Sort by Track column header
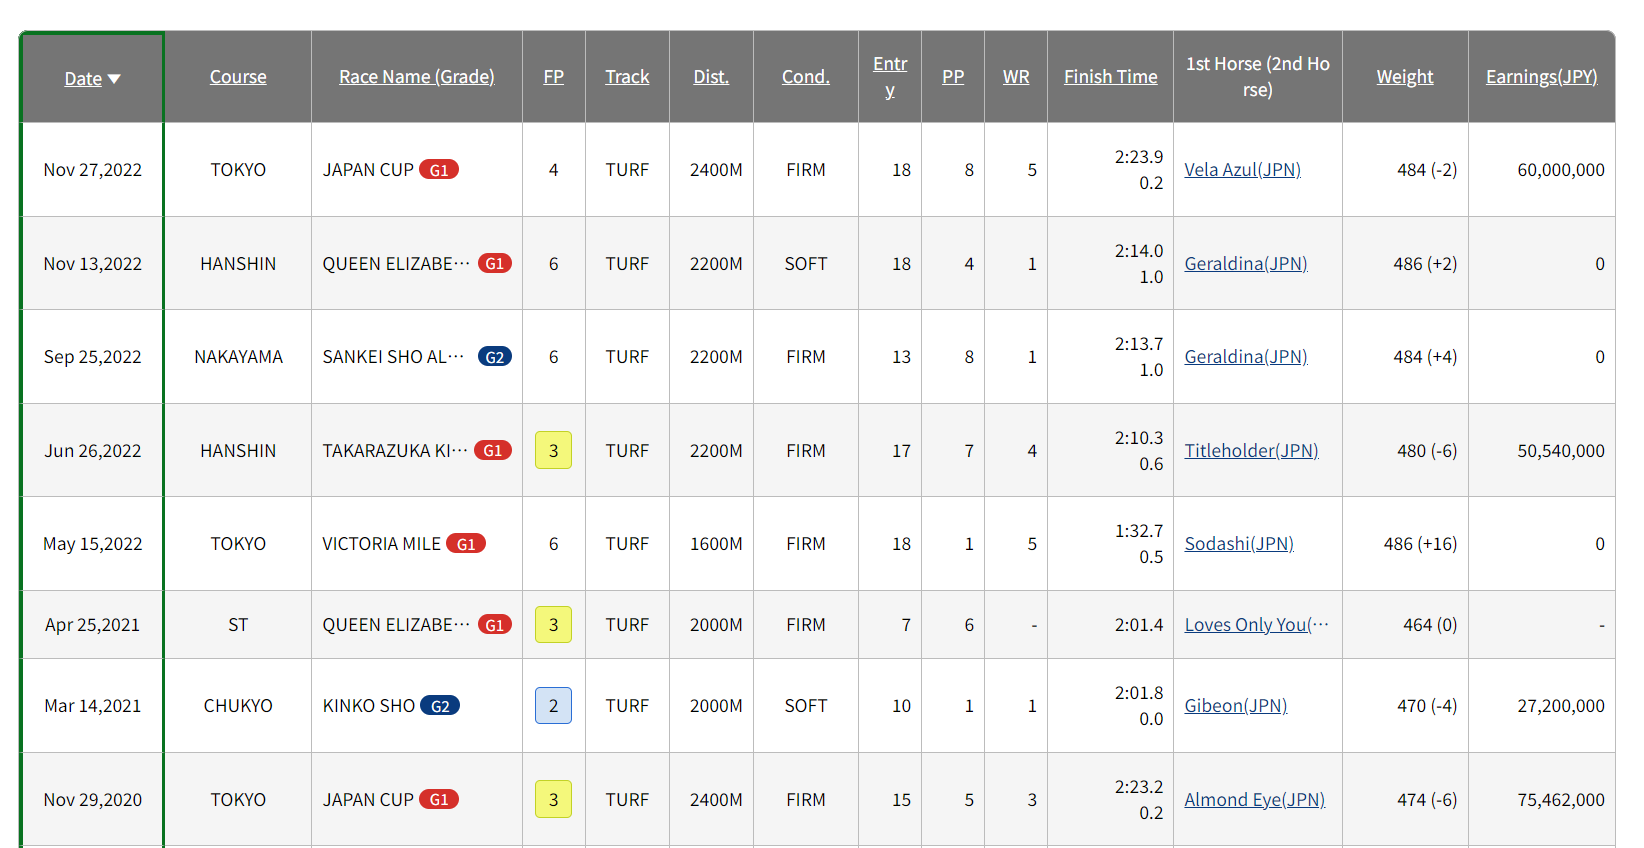 click(627, 77)
